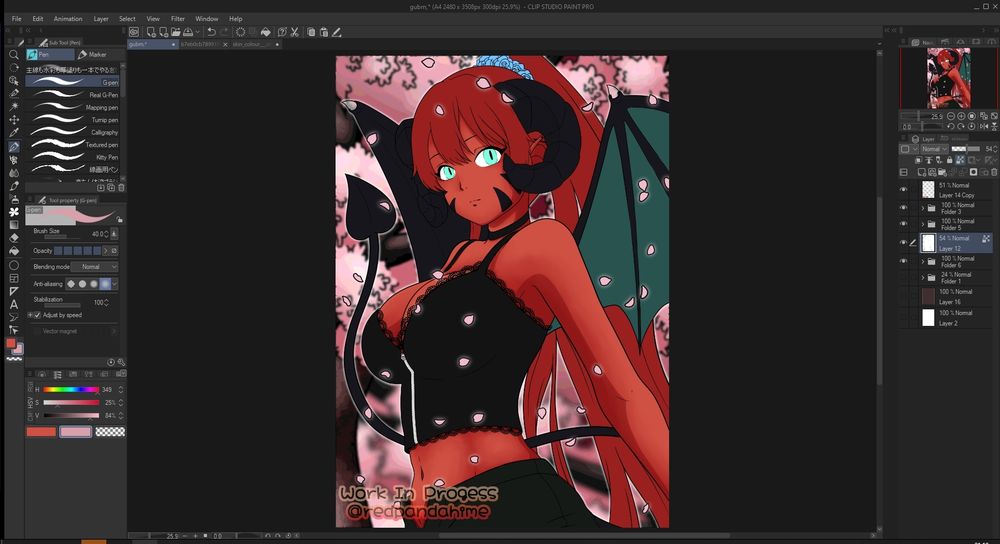
Task: Select the Text tool
Action: 13,304
